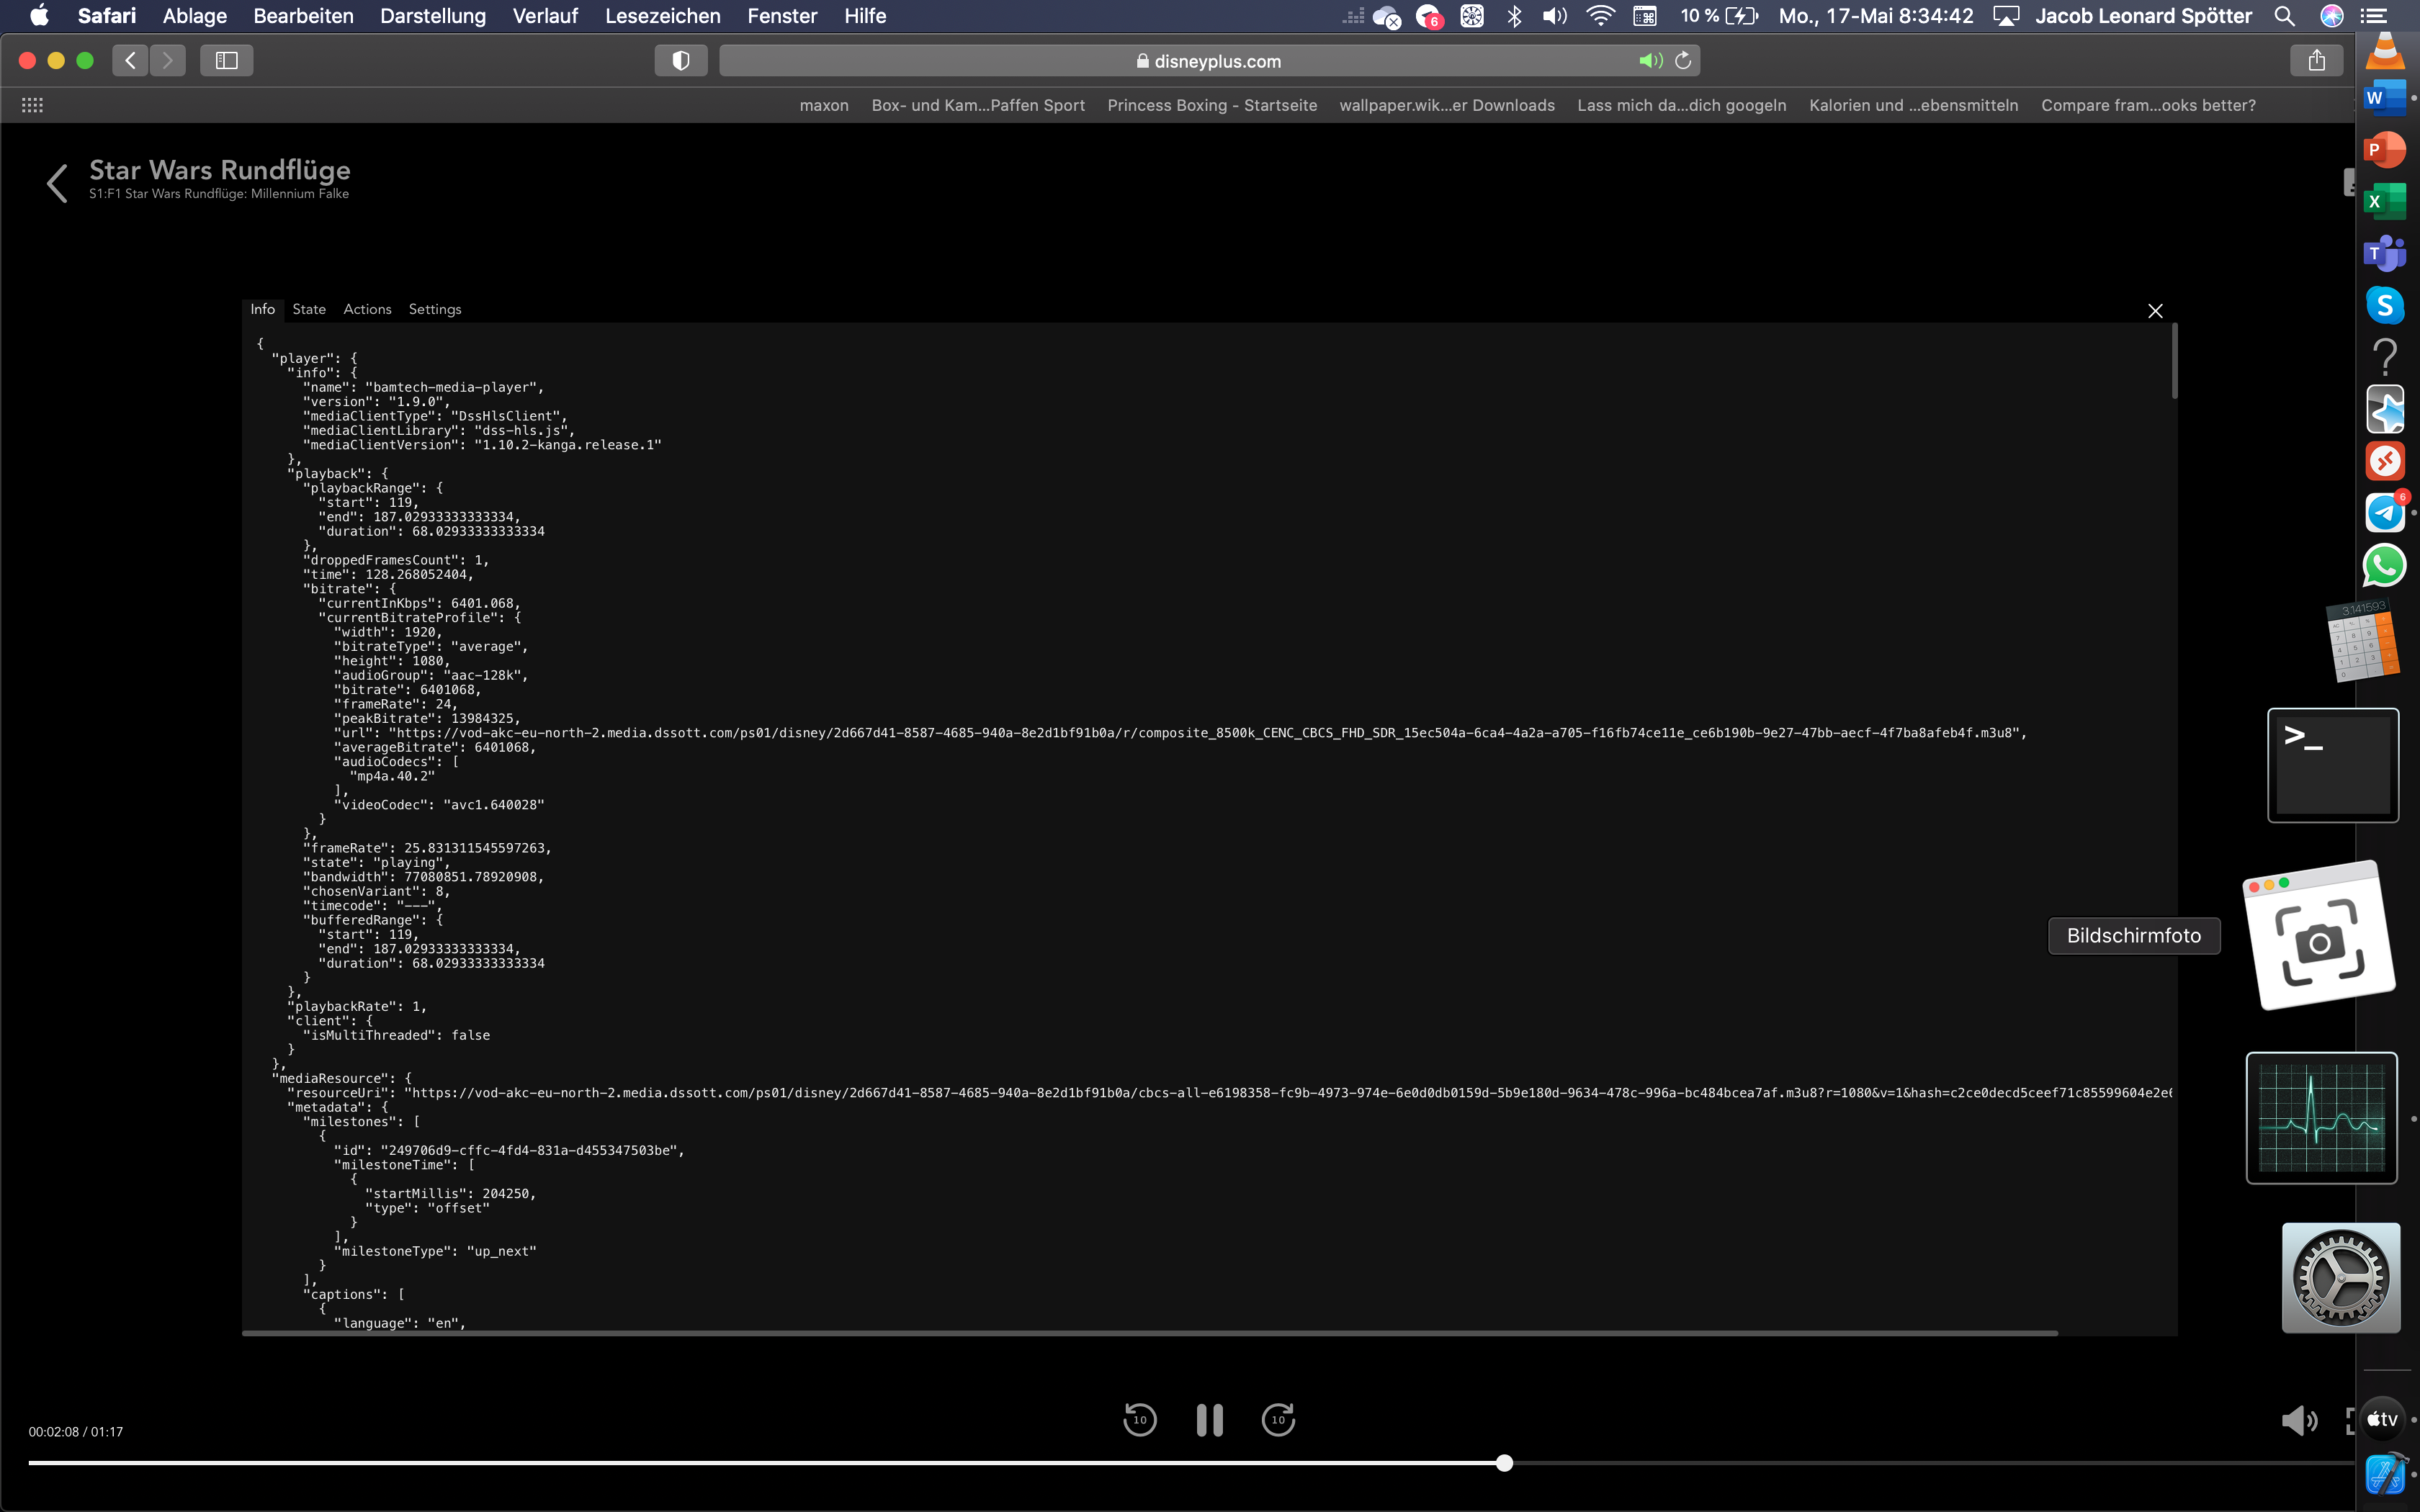Open the Lesezeichen menu

click(x=662, y=16)
